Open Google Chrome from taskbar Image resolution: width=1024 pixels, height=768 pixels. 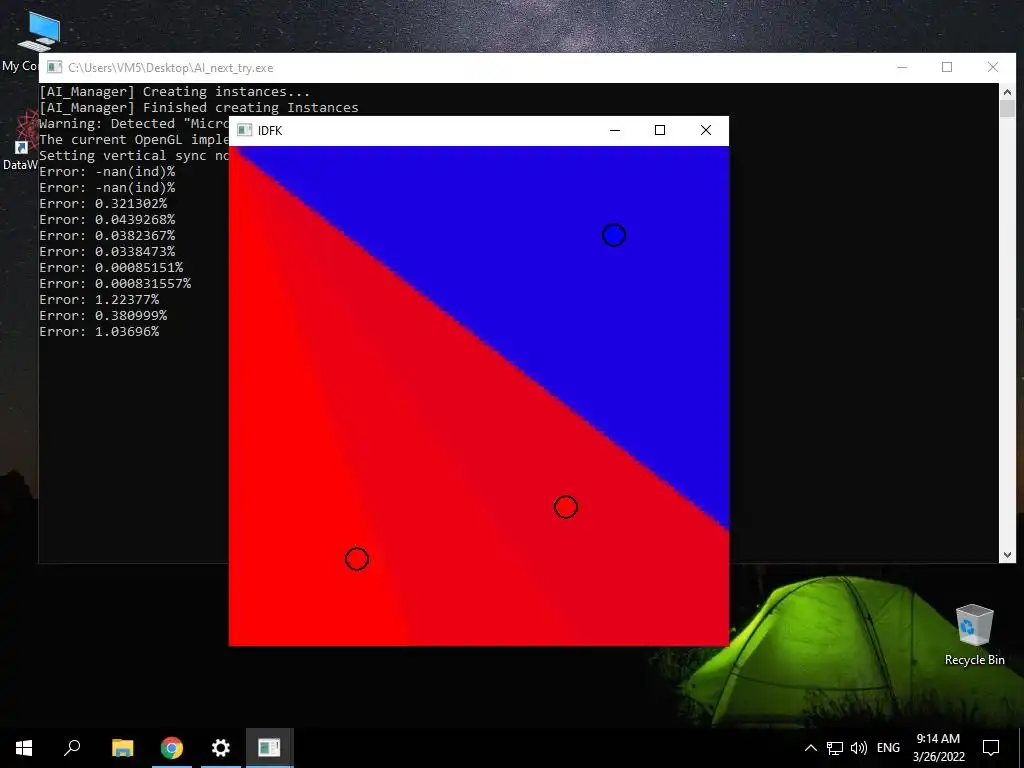172,748
